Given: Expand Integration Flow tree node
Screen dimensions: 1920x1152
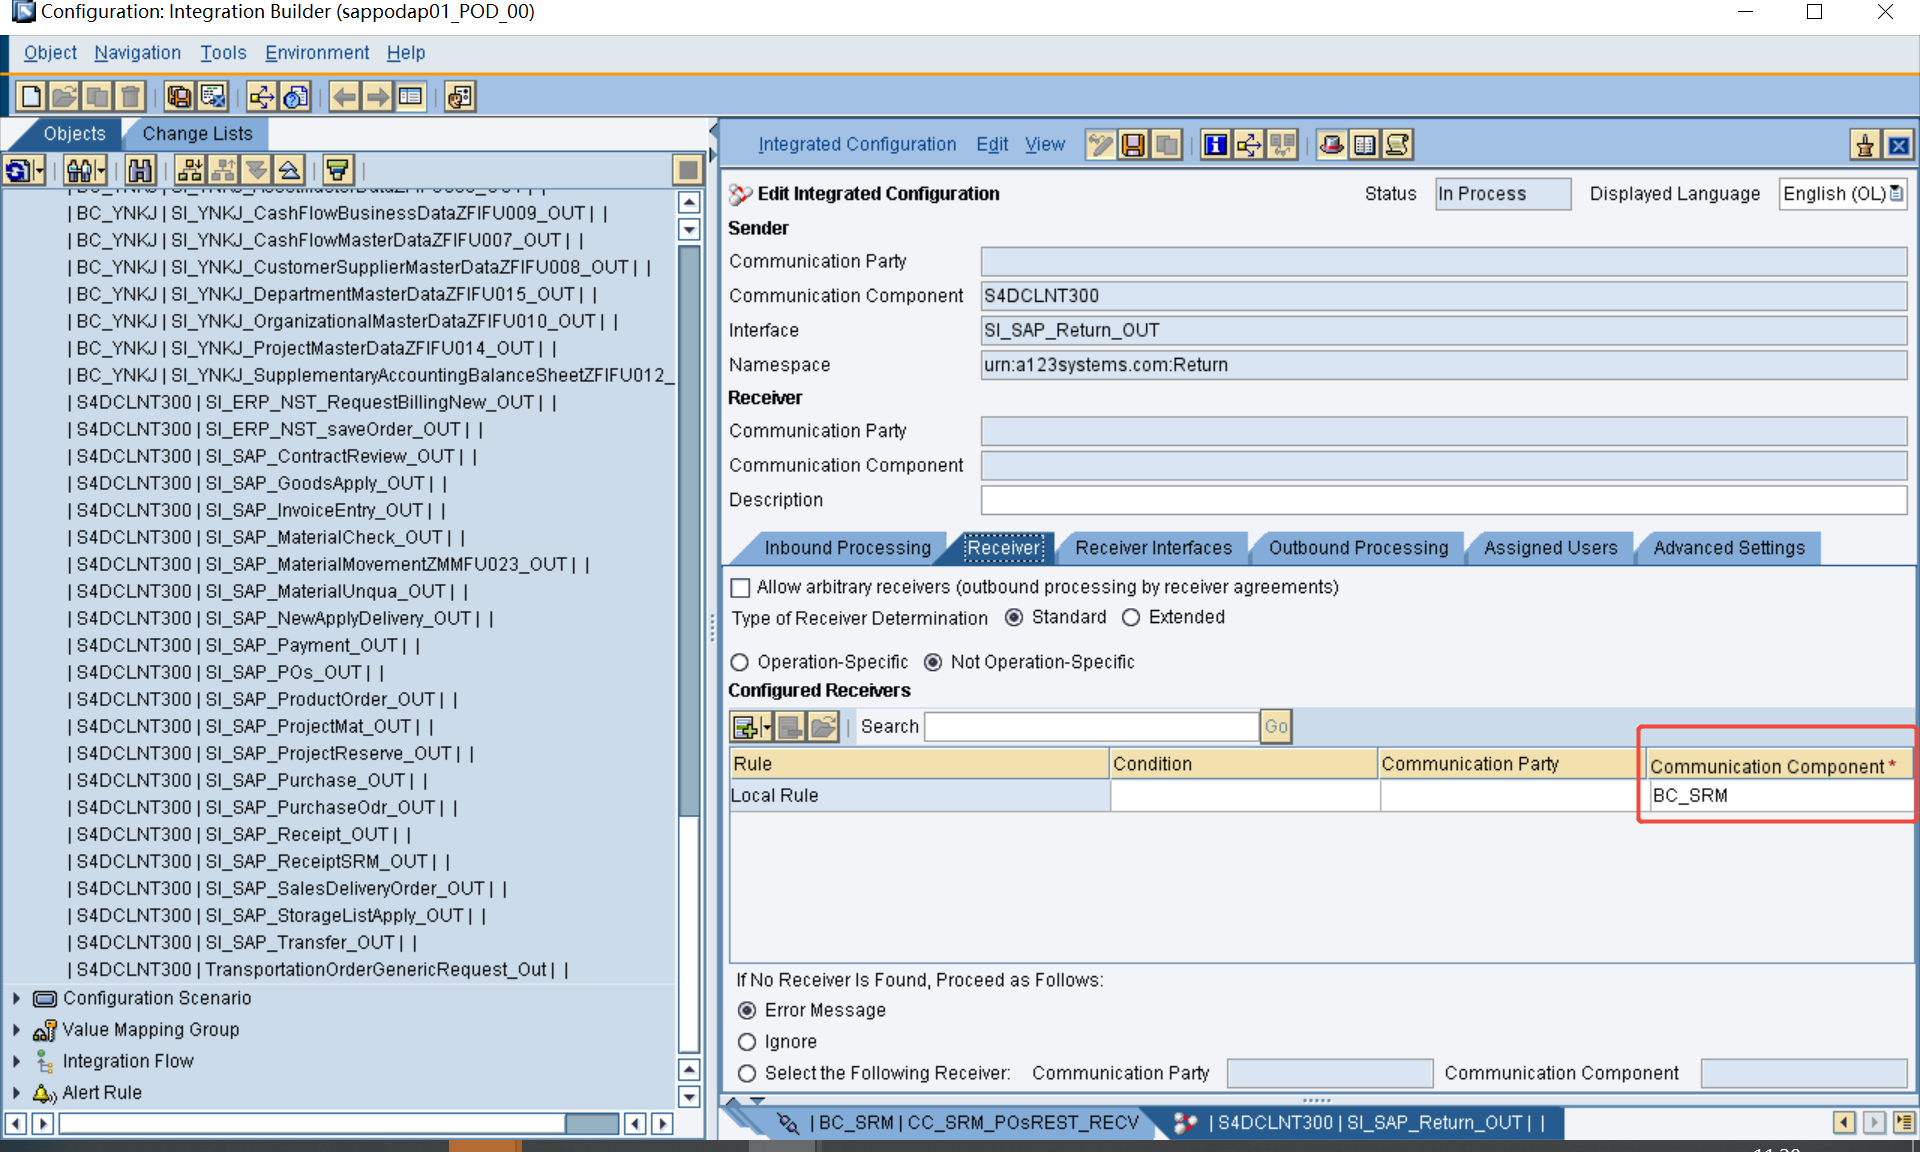Looking at the screenshot, I should point(16,1062).
